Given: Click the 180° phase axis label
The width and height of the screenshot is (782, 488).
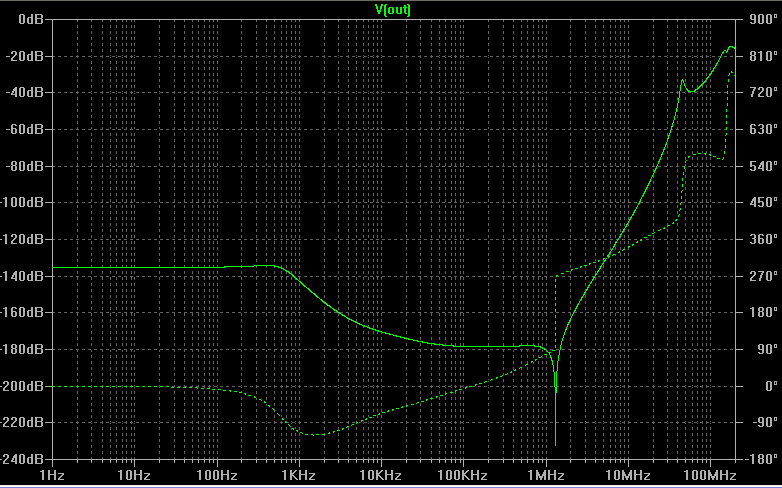Looking at the screenshot, I should [763, 312].
